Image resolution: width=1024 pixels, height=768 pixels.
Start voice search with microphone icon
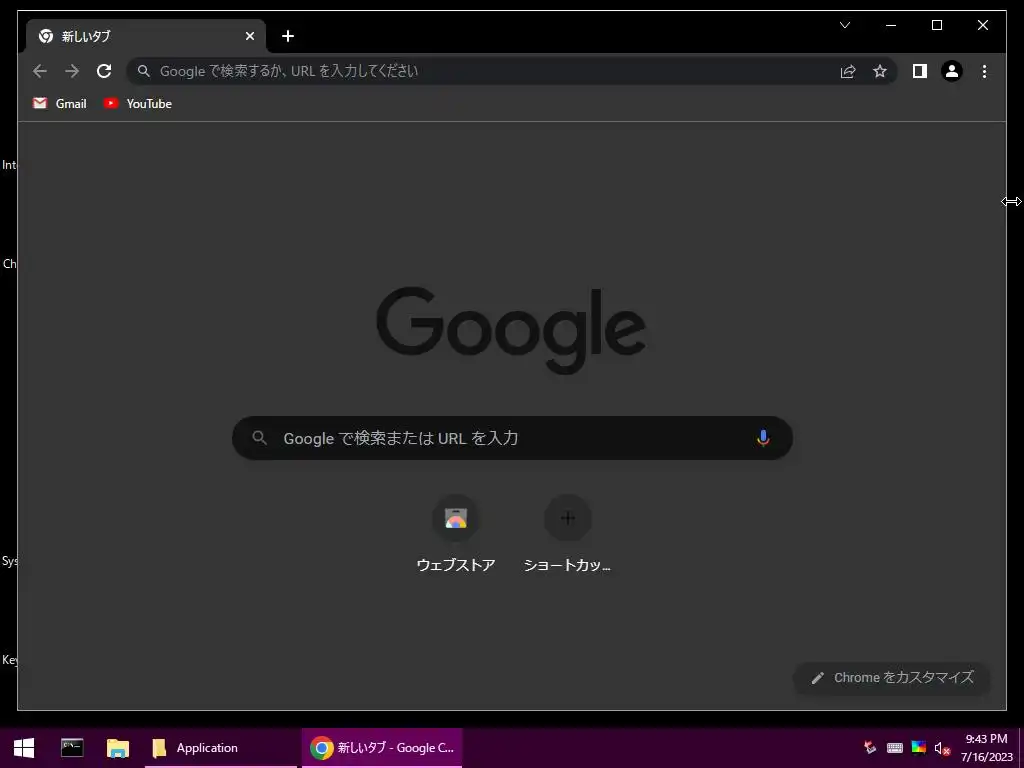click(763, 438)
